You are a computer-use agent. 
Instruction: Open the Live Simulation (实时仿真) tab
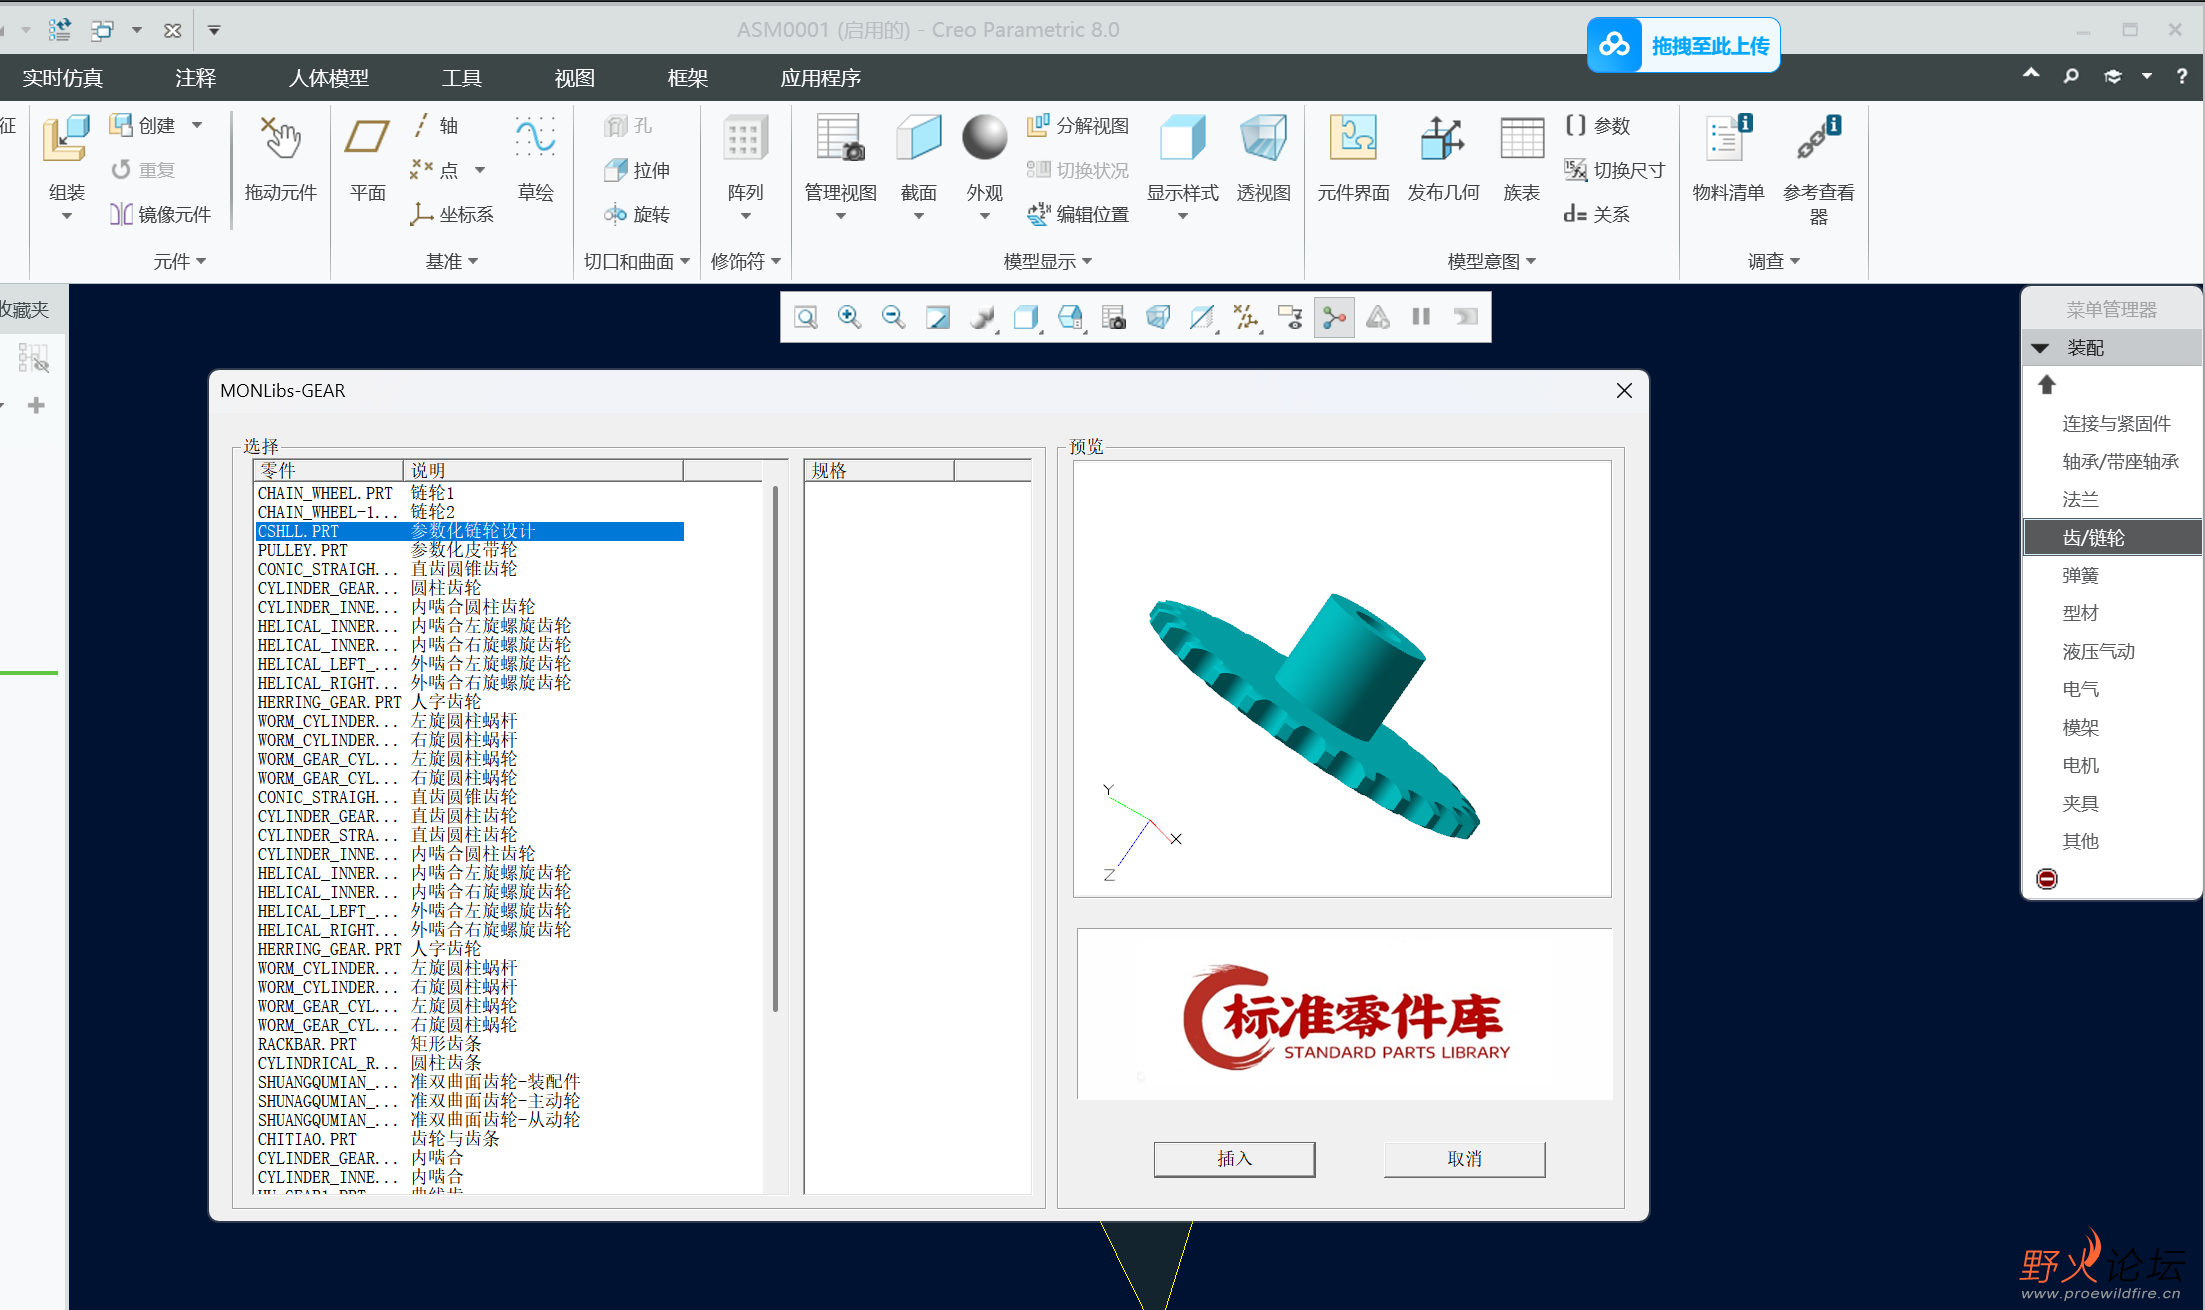click(x=63, y=78)
